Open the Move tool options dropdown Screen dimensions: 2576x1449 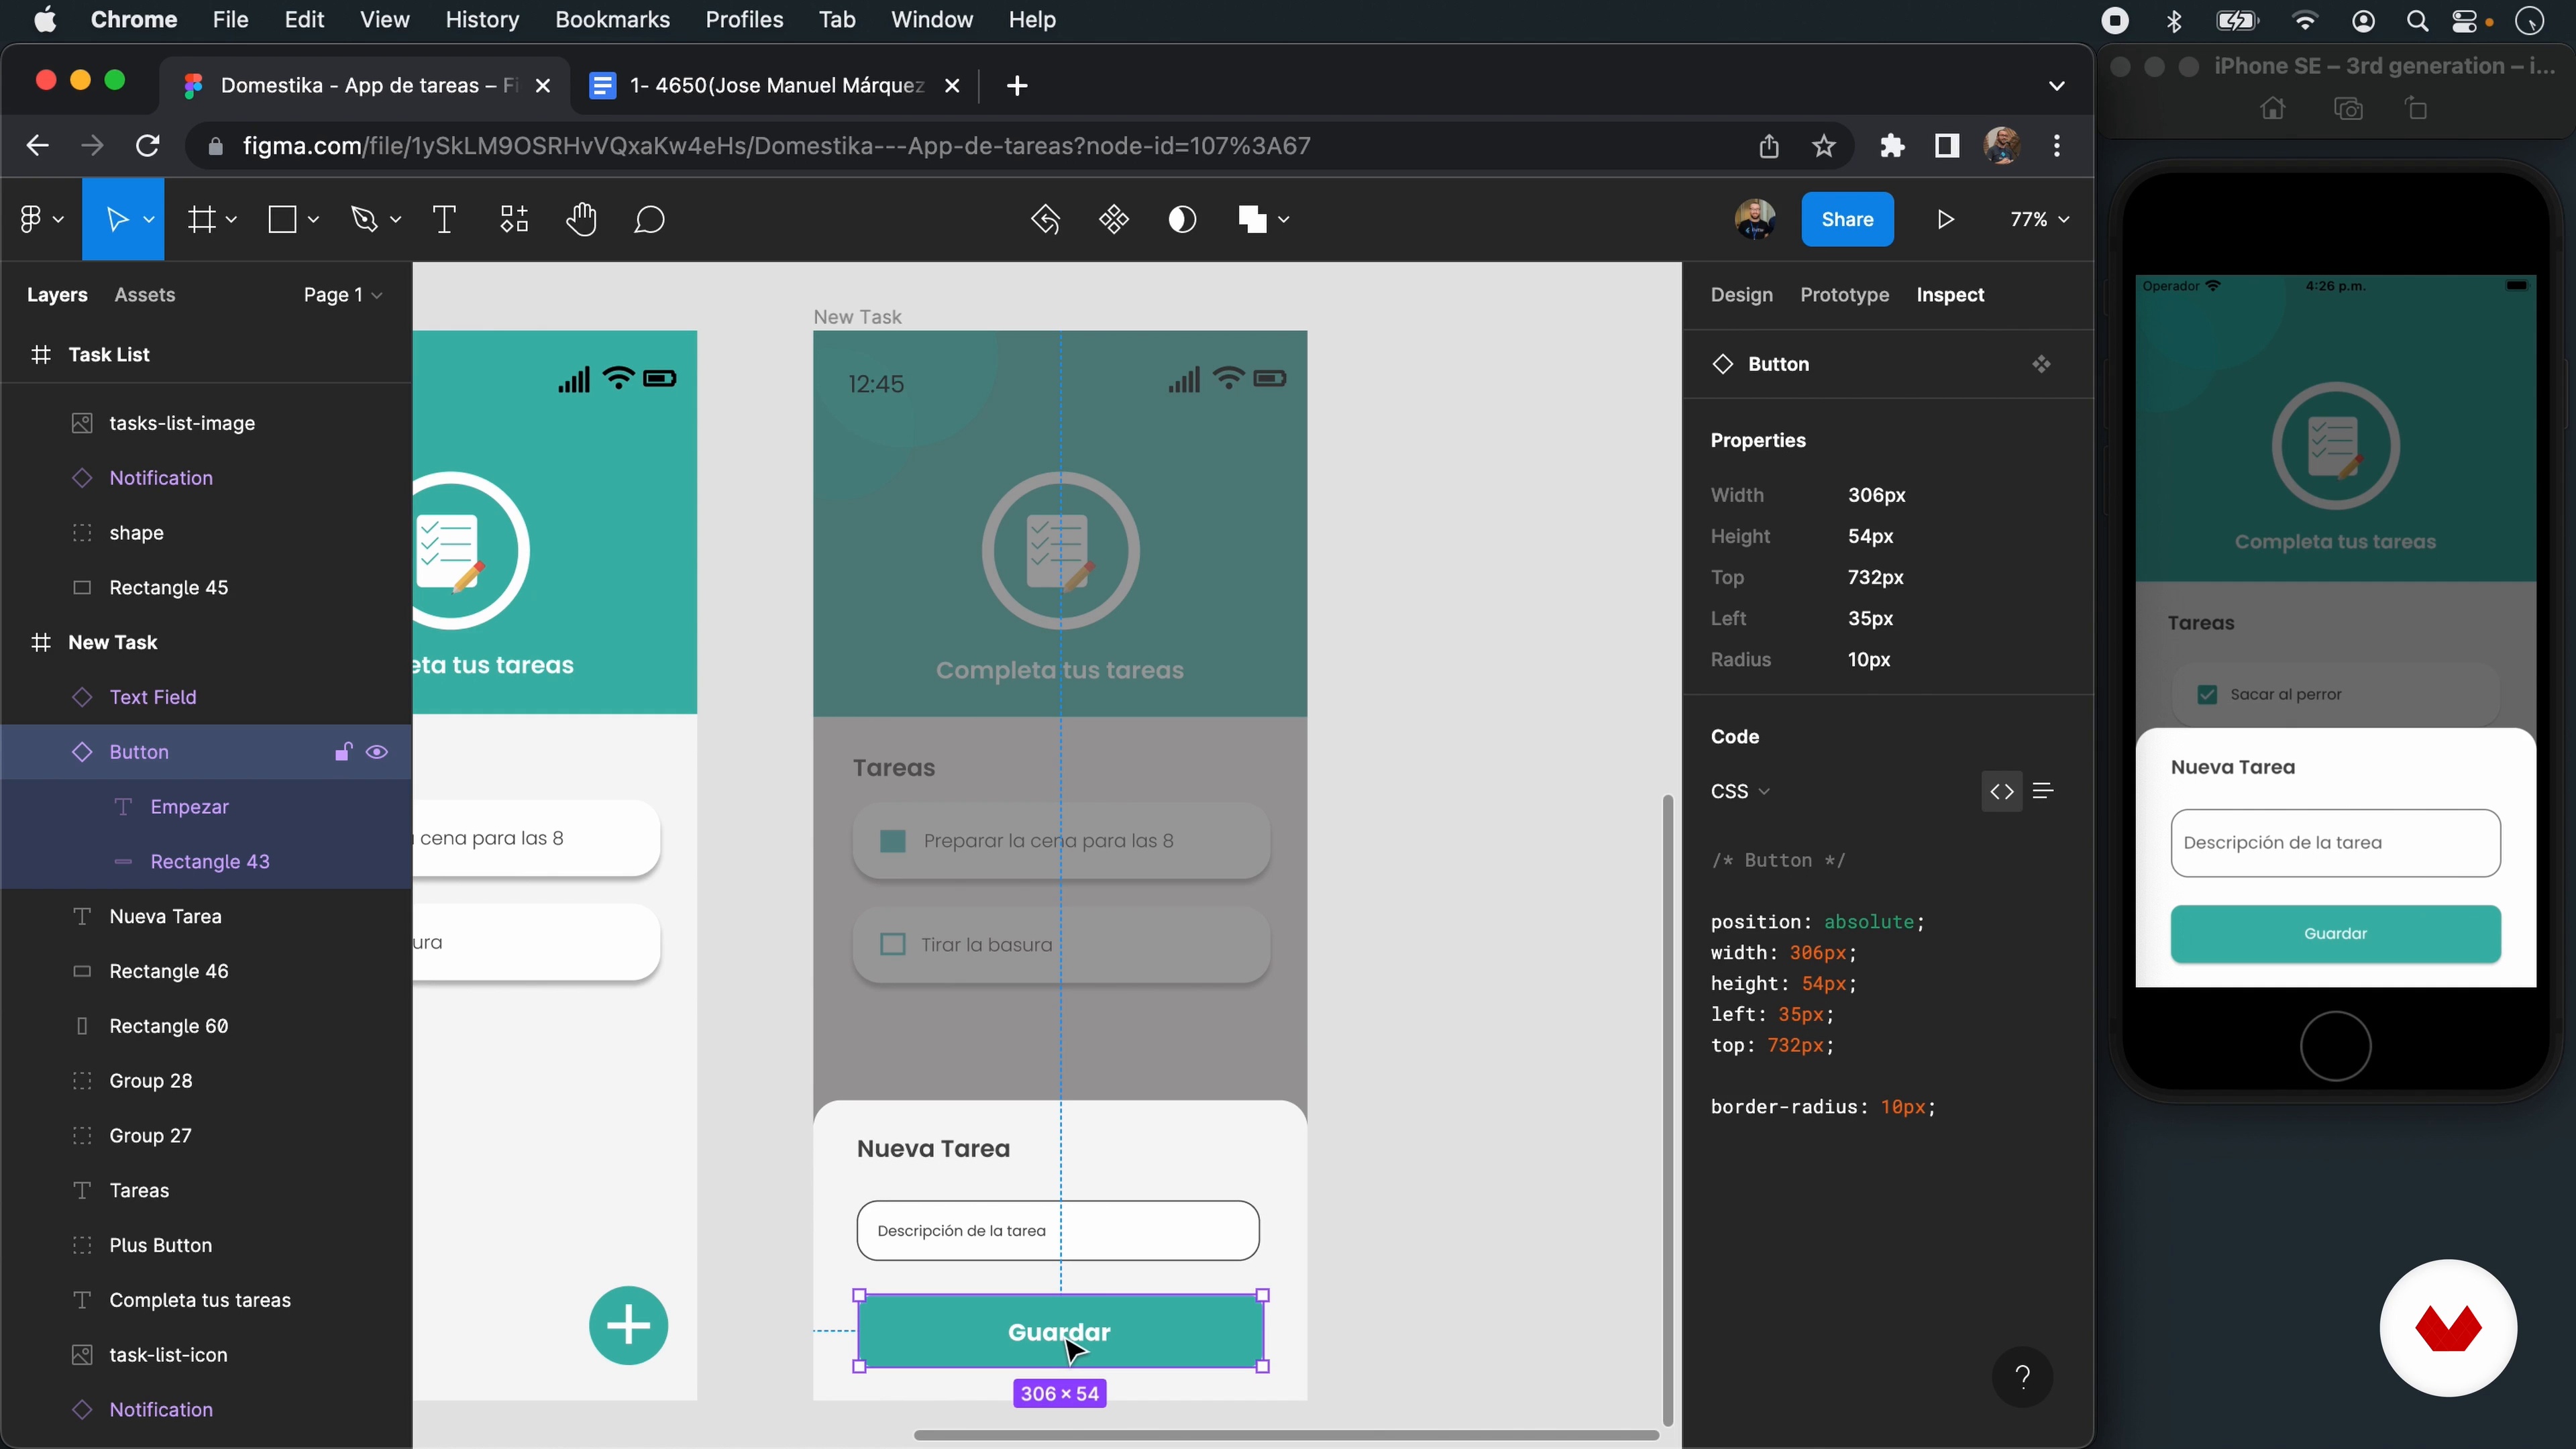point(149,219)
